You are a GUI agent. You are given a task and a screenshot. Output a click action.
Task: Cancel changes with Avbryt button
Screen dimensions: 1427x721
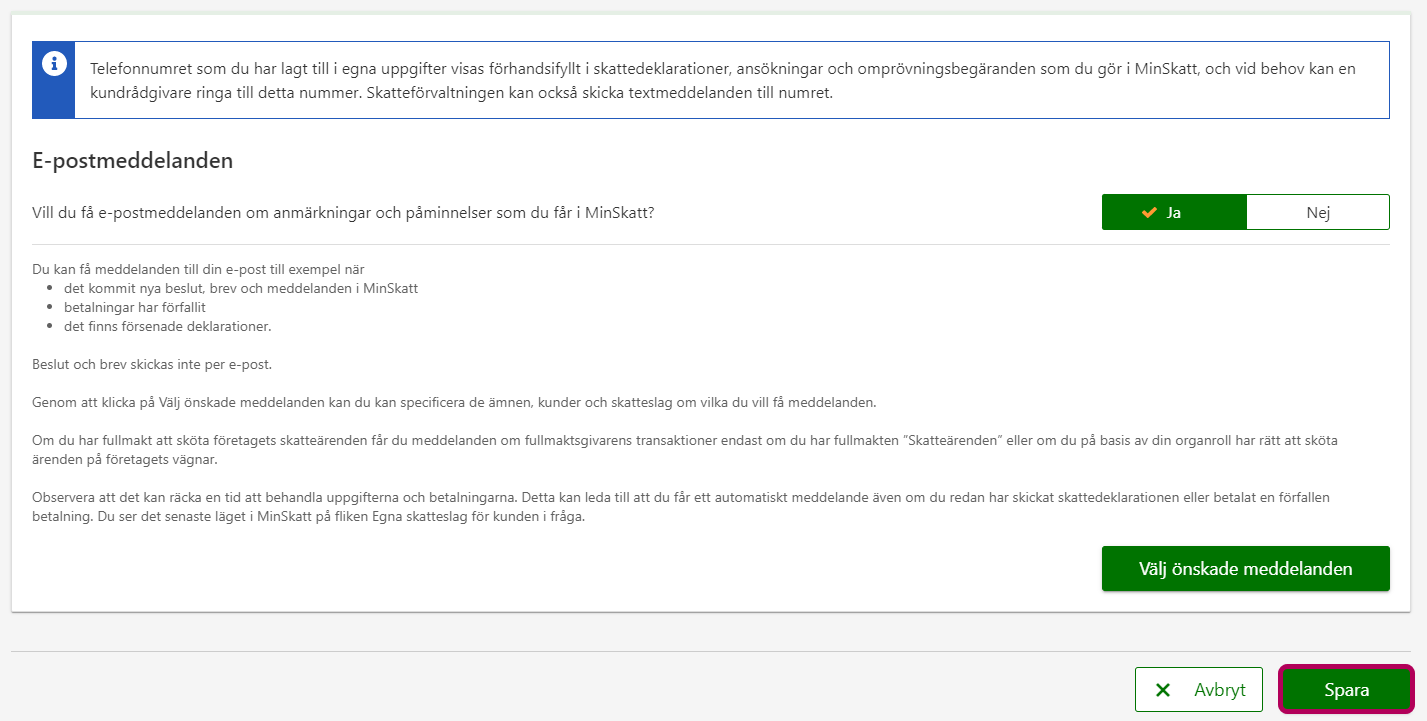point(1198,690)
